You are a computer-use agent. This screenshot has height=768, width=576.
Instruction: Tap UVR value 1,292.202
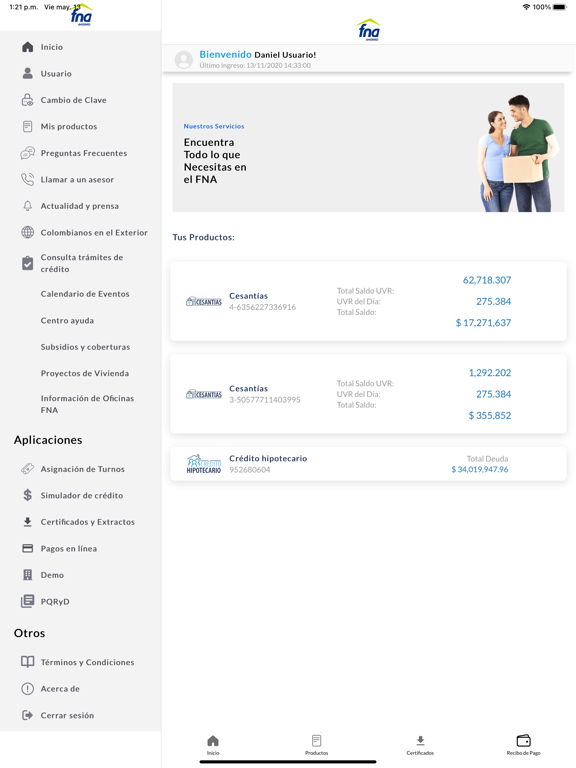(x=490, y=373)
